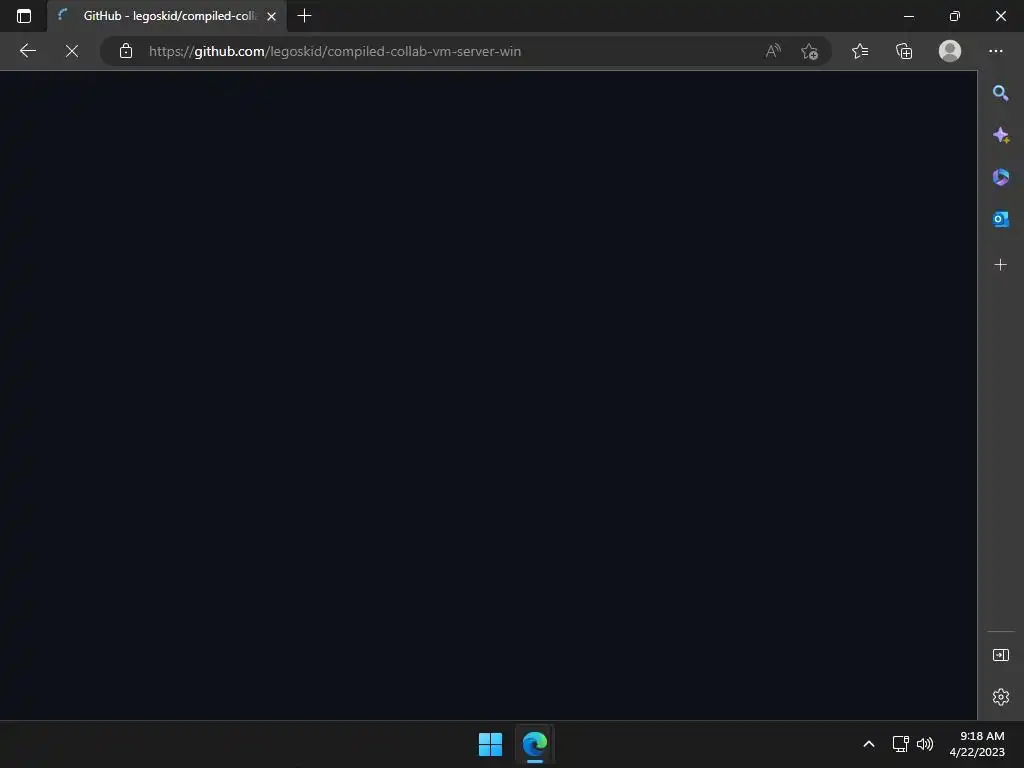
Task: Open the Windows Start menu
Action: 490,744
